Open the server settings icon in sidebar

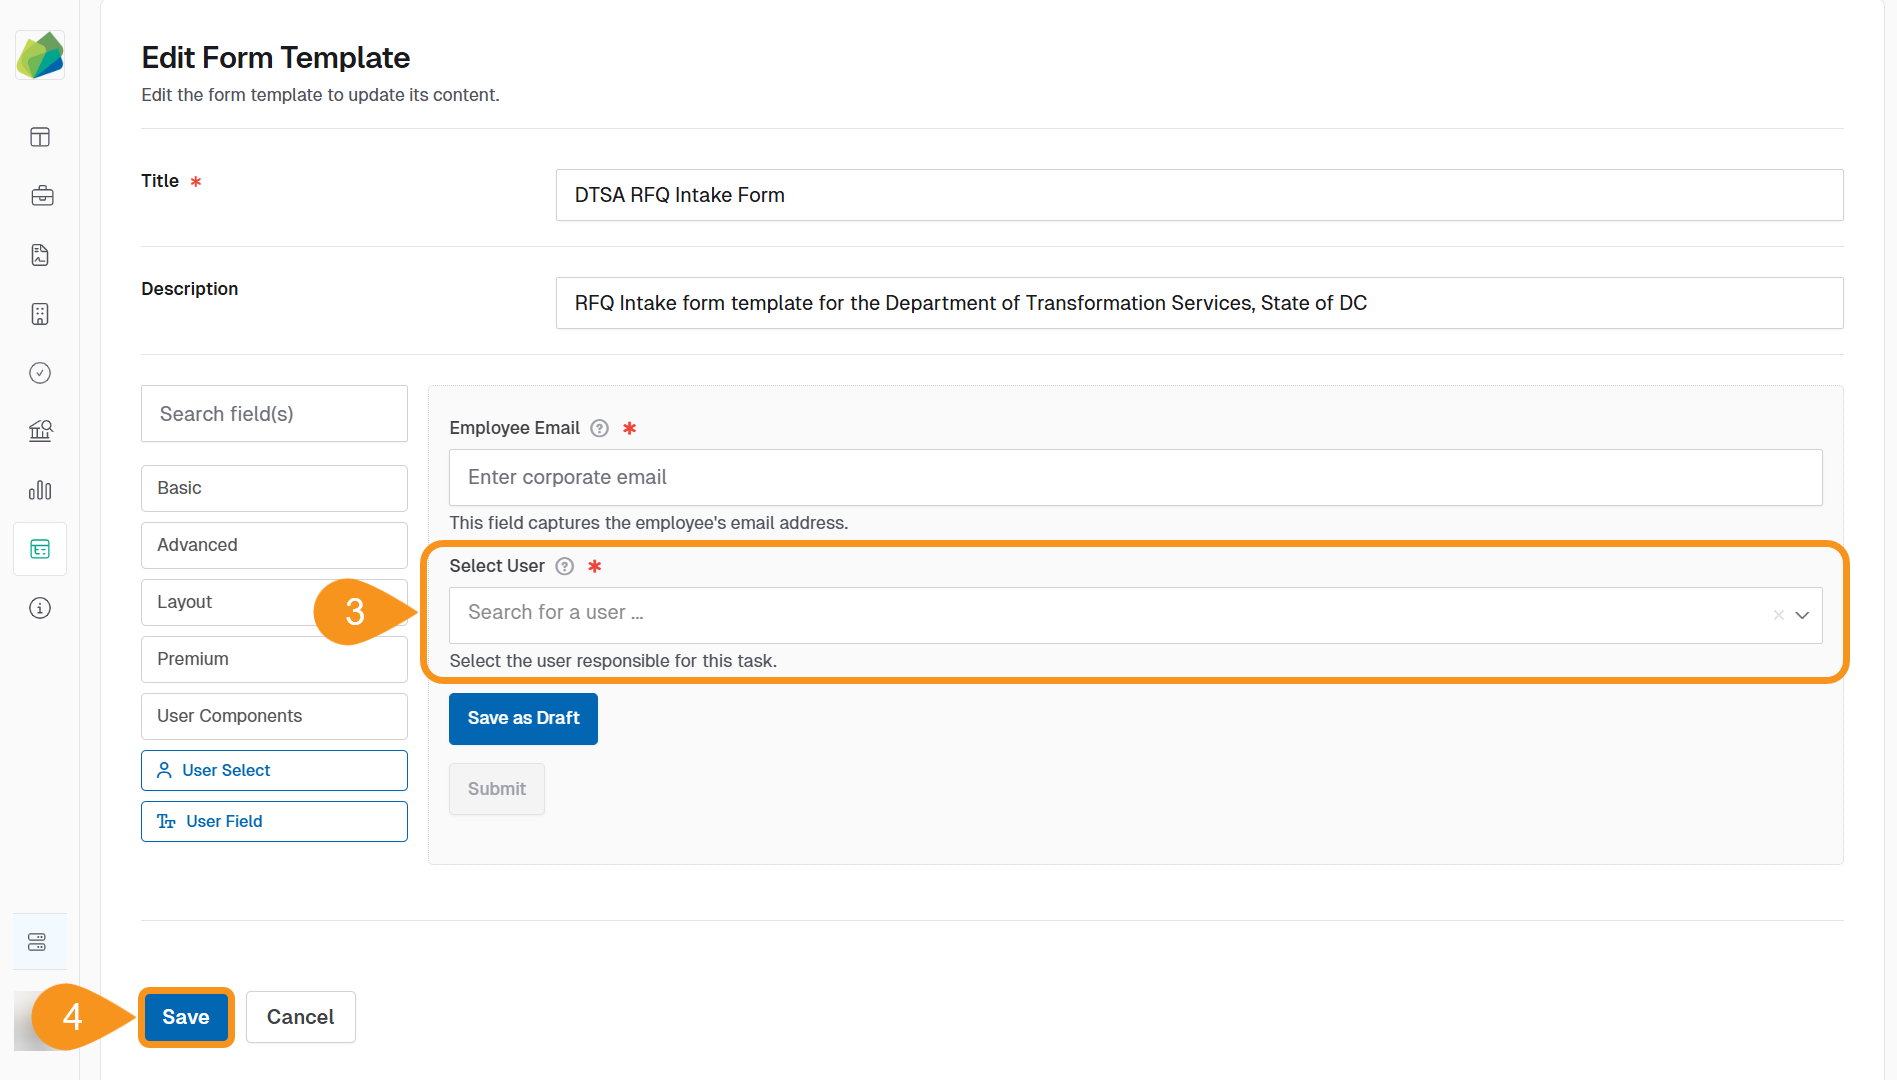pos(37,942)
